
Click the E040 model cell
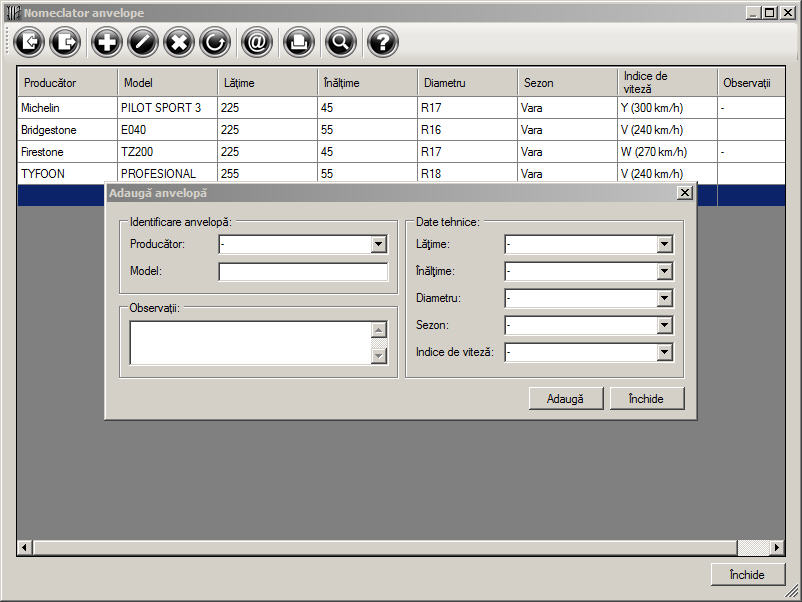point(168,130)
